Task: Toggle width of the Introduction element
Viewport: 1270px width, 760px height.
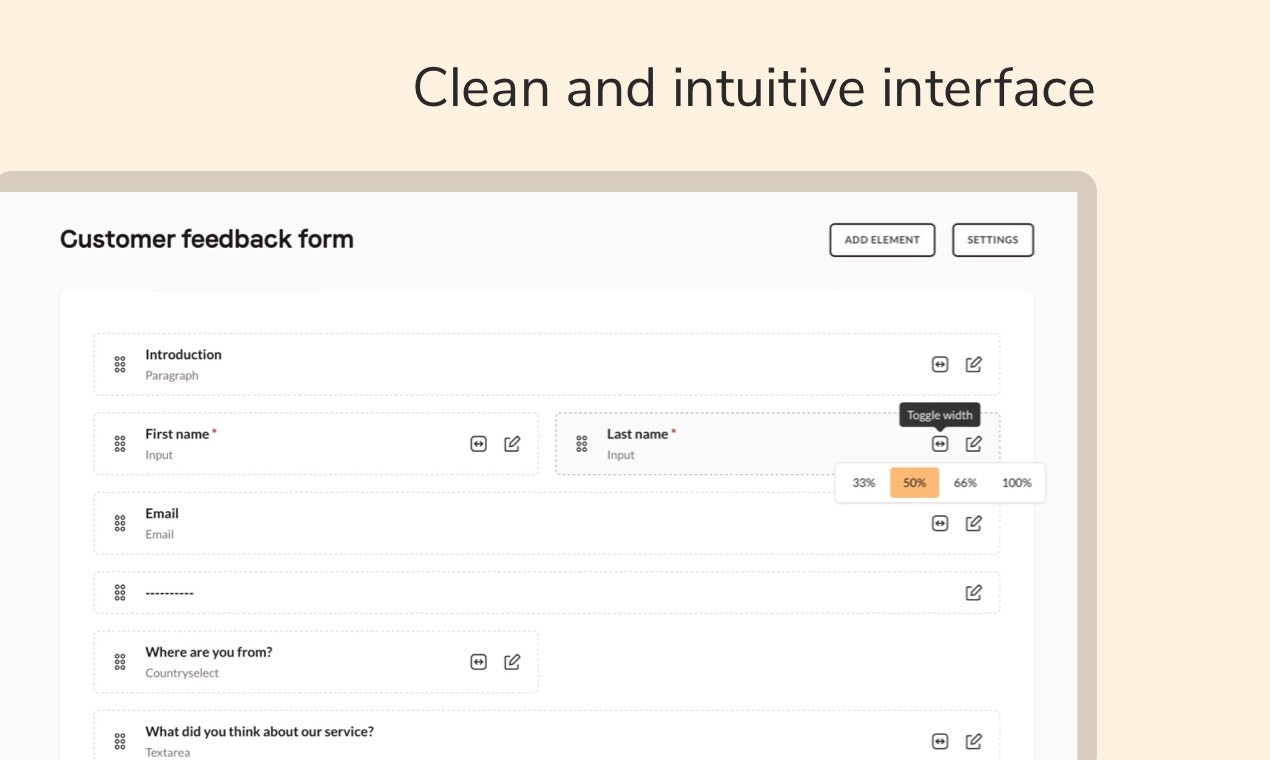Action: 940,364
